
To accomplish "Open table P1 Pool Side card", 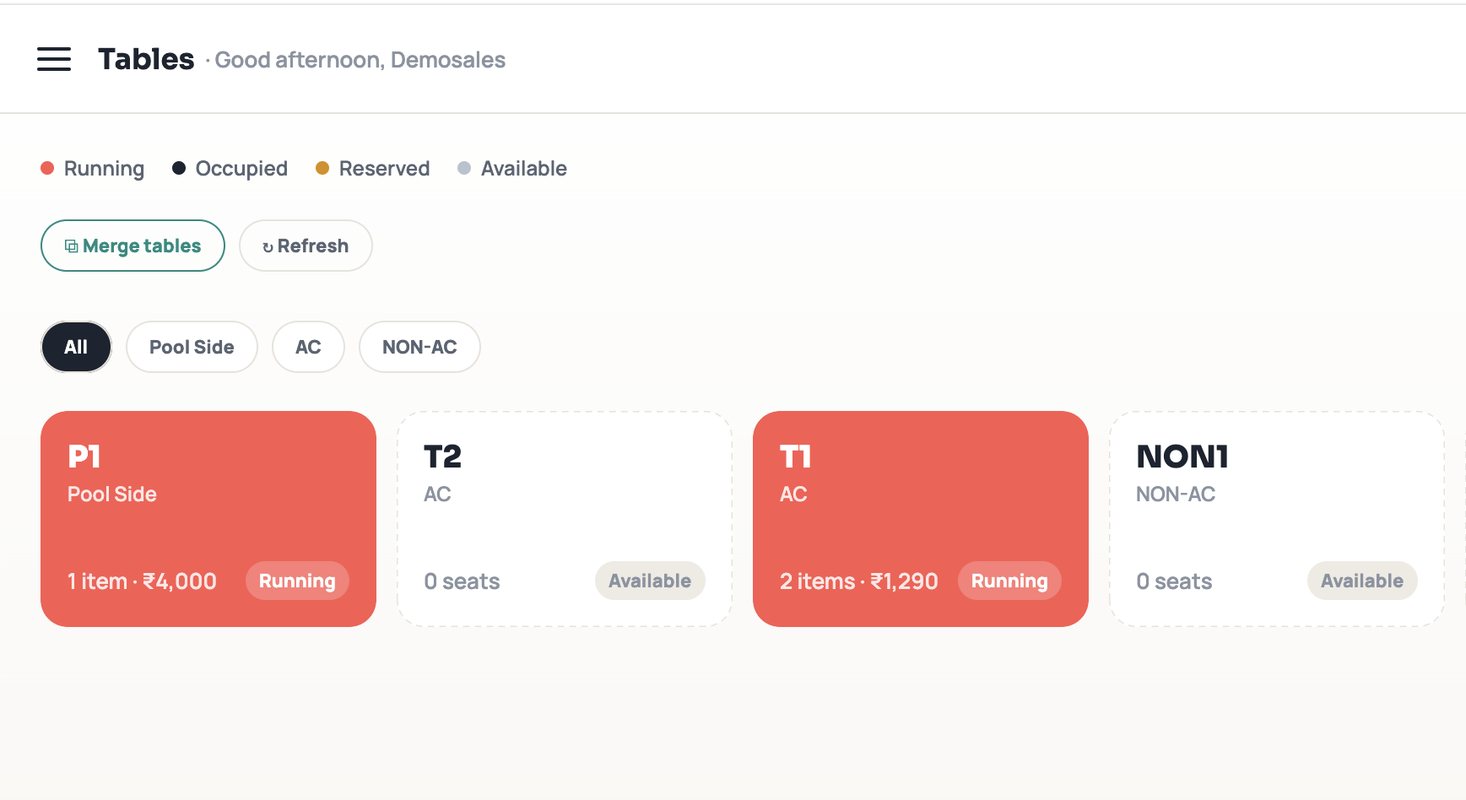I will coord(208,519).
